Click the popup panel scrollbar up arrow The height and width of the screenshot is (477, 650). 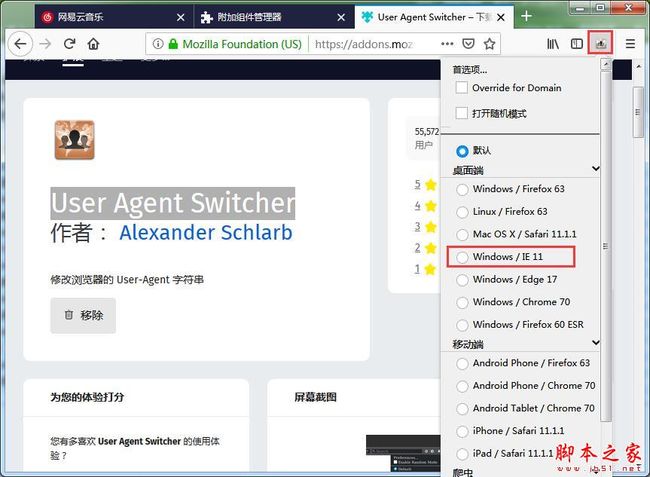click(x=606, y=64)
